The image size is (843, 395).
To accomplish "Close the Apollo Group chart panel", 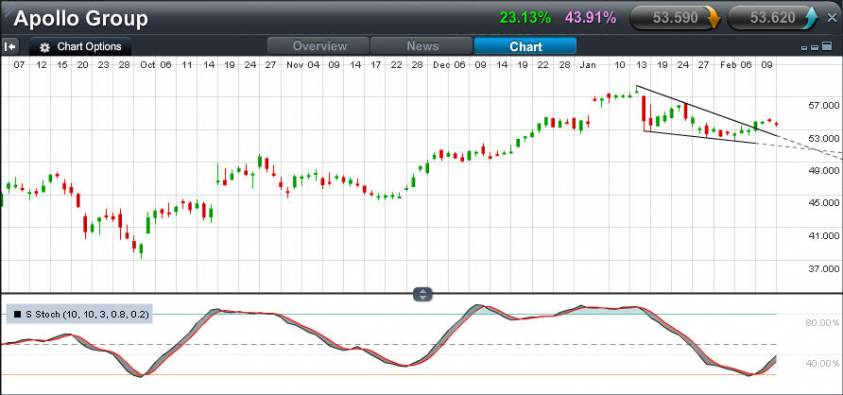I will pyautogui.click(x=831, y=18).
